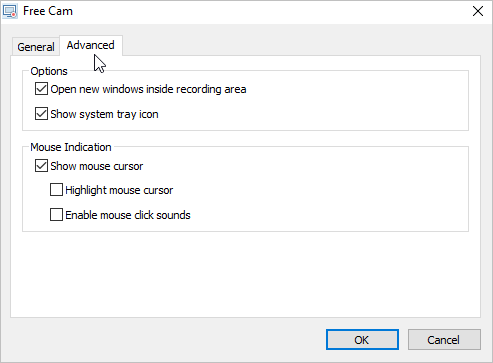
Task: Click the 'Enable mouse click sounds' label text
Action: tap(128, 215)
